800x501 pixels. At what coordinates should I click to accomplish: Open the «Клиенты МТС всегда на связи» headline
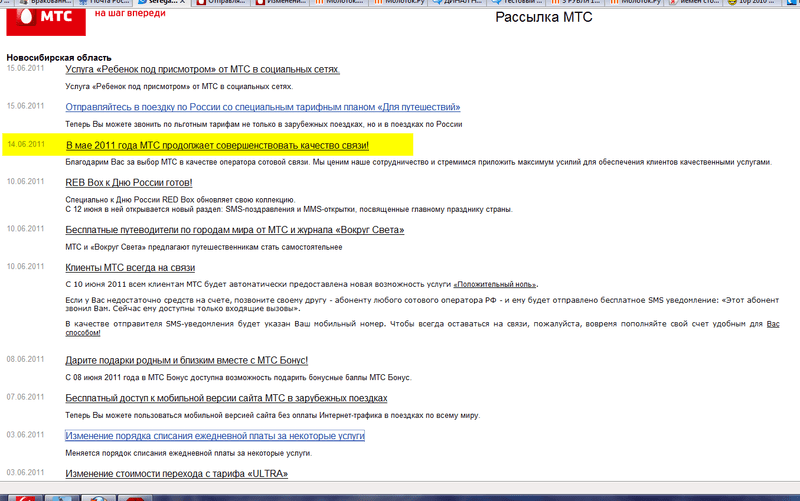tap(129, 267)
